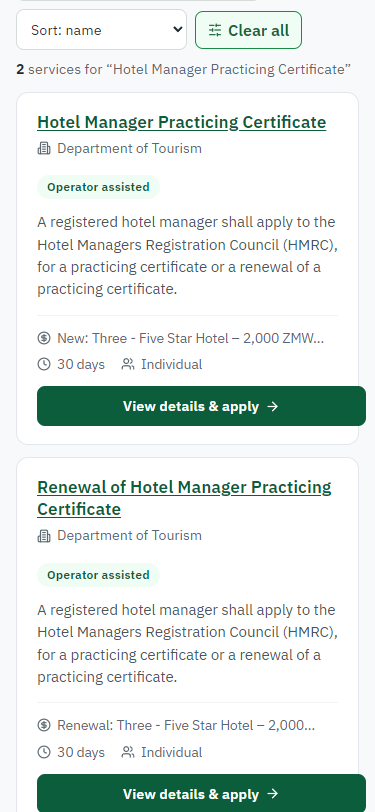Click the Operator assisted badge on renewal card

(x=98, y=575)
